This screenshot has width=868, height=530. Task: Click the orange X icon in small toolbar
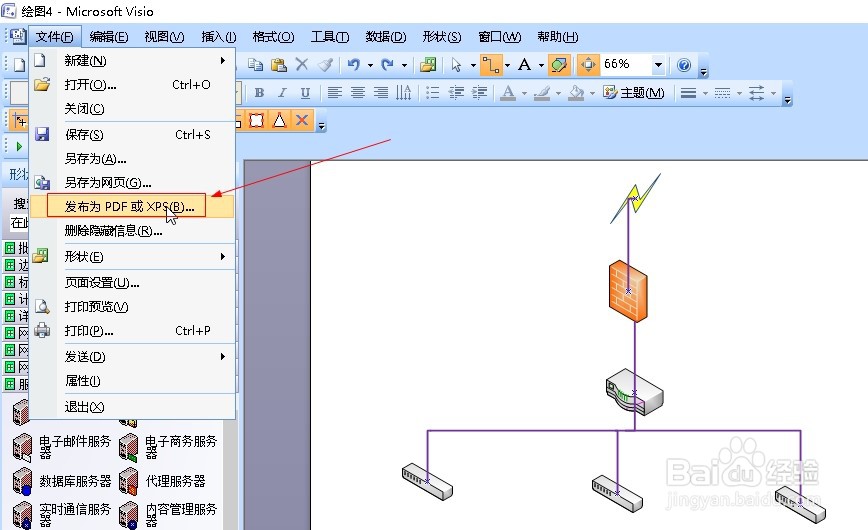302,120
